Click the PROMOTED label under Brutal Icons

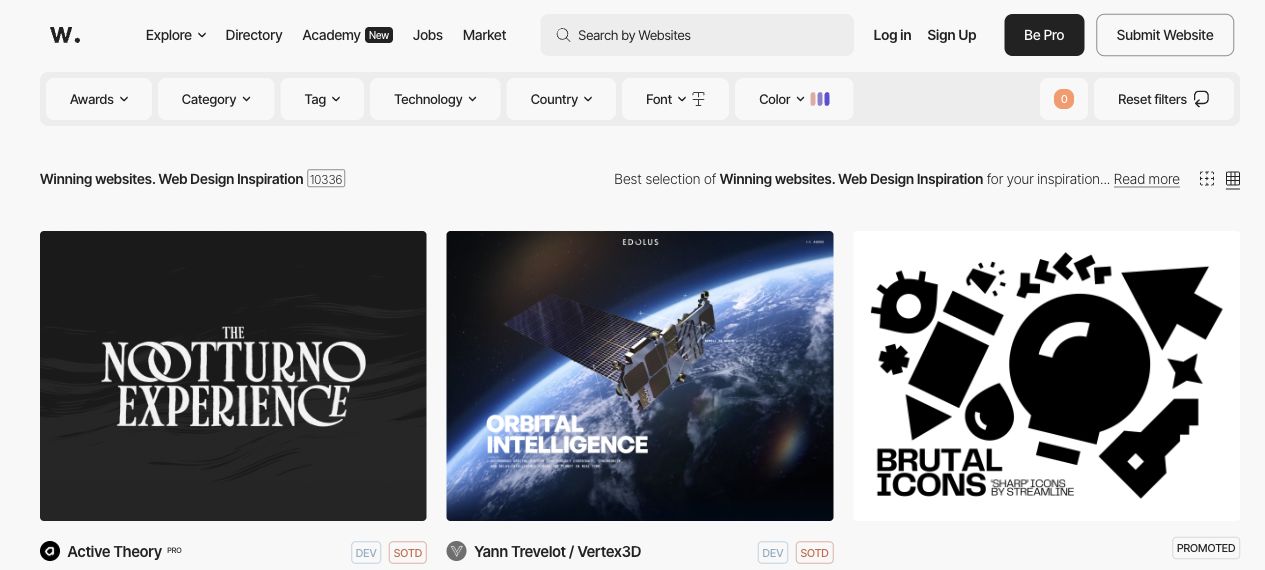click(1206, 548)
